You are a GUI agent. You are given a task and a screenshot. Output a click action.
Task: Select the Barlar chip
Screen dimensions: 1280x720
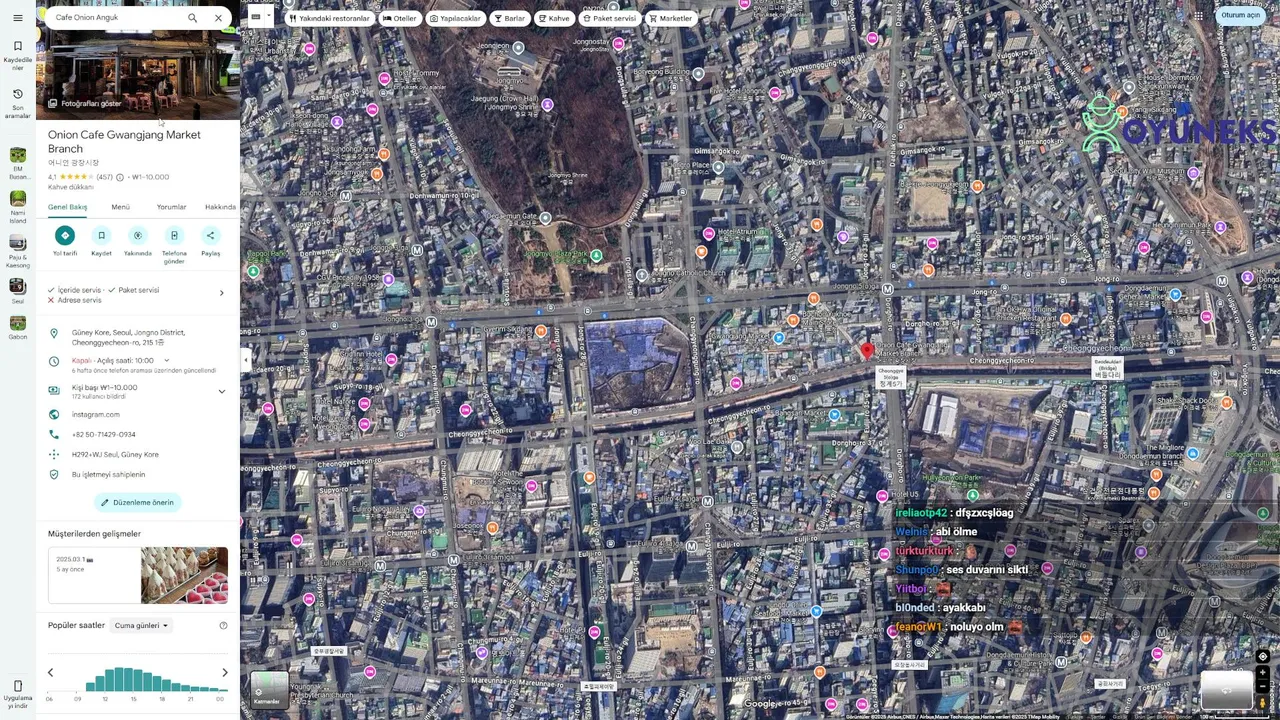(510, 18)
